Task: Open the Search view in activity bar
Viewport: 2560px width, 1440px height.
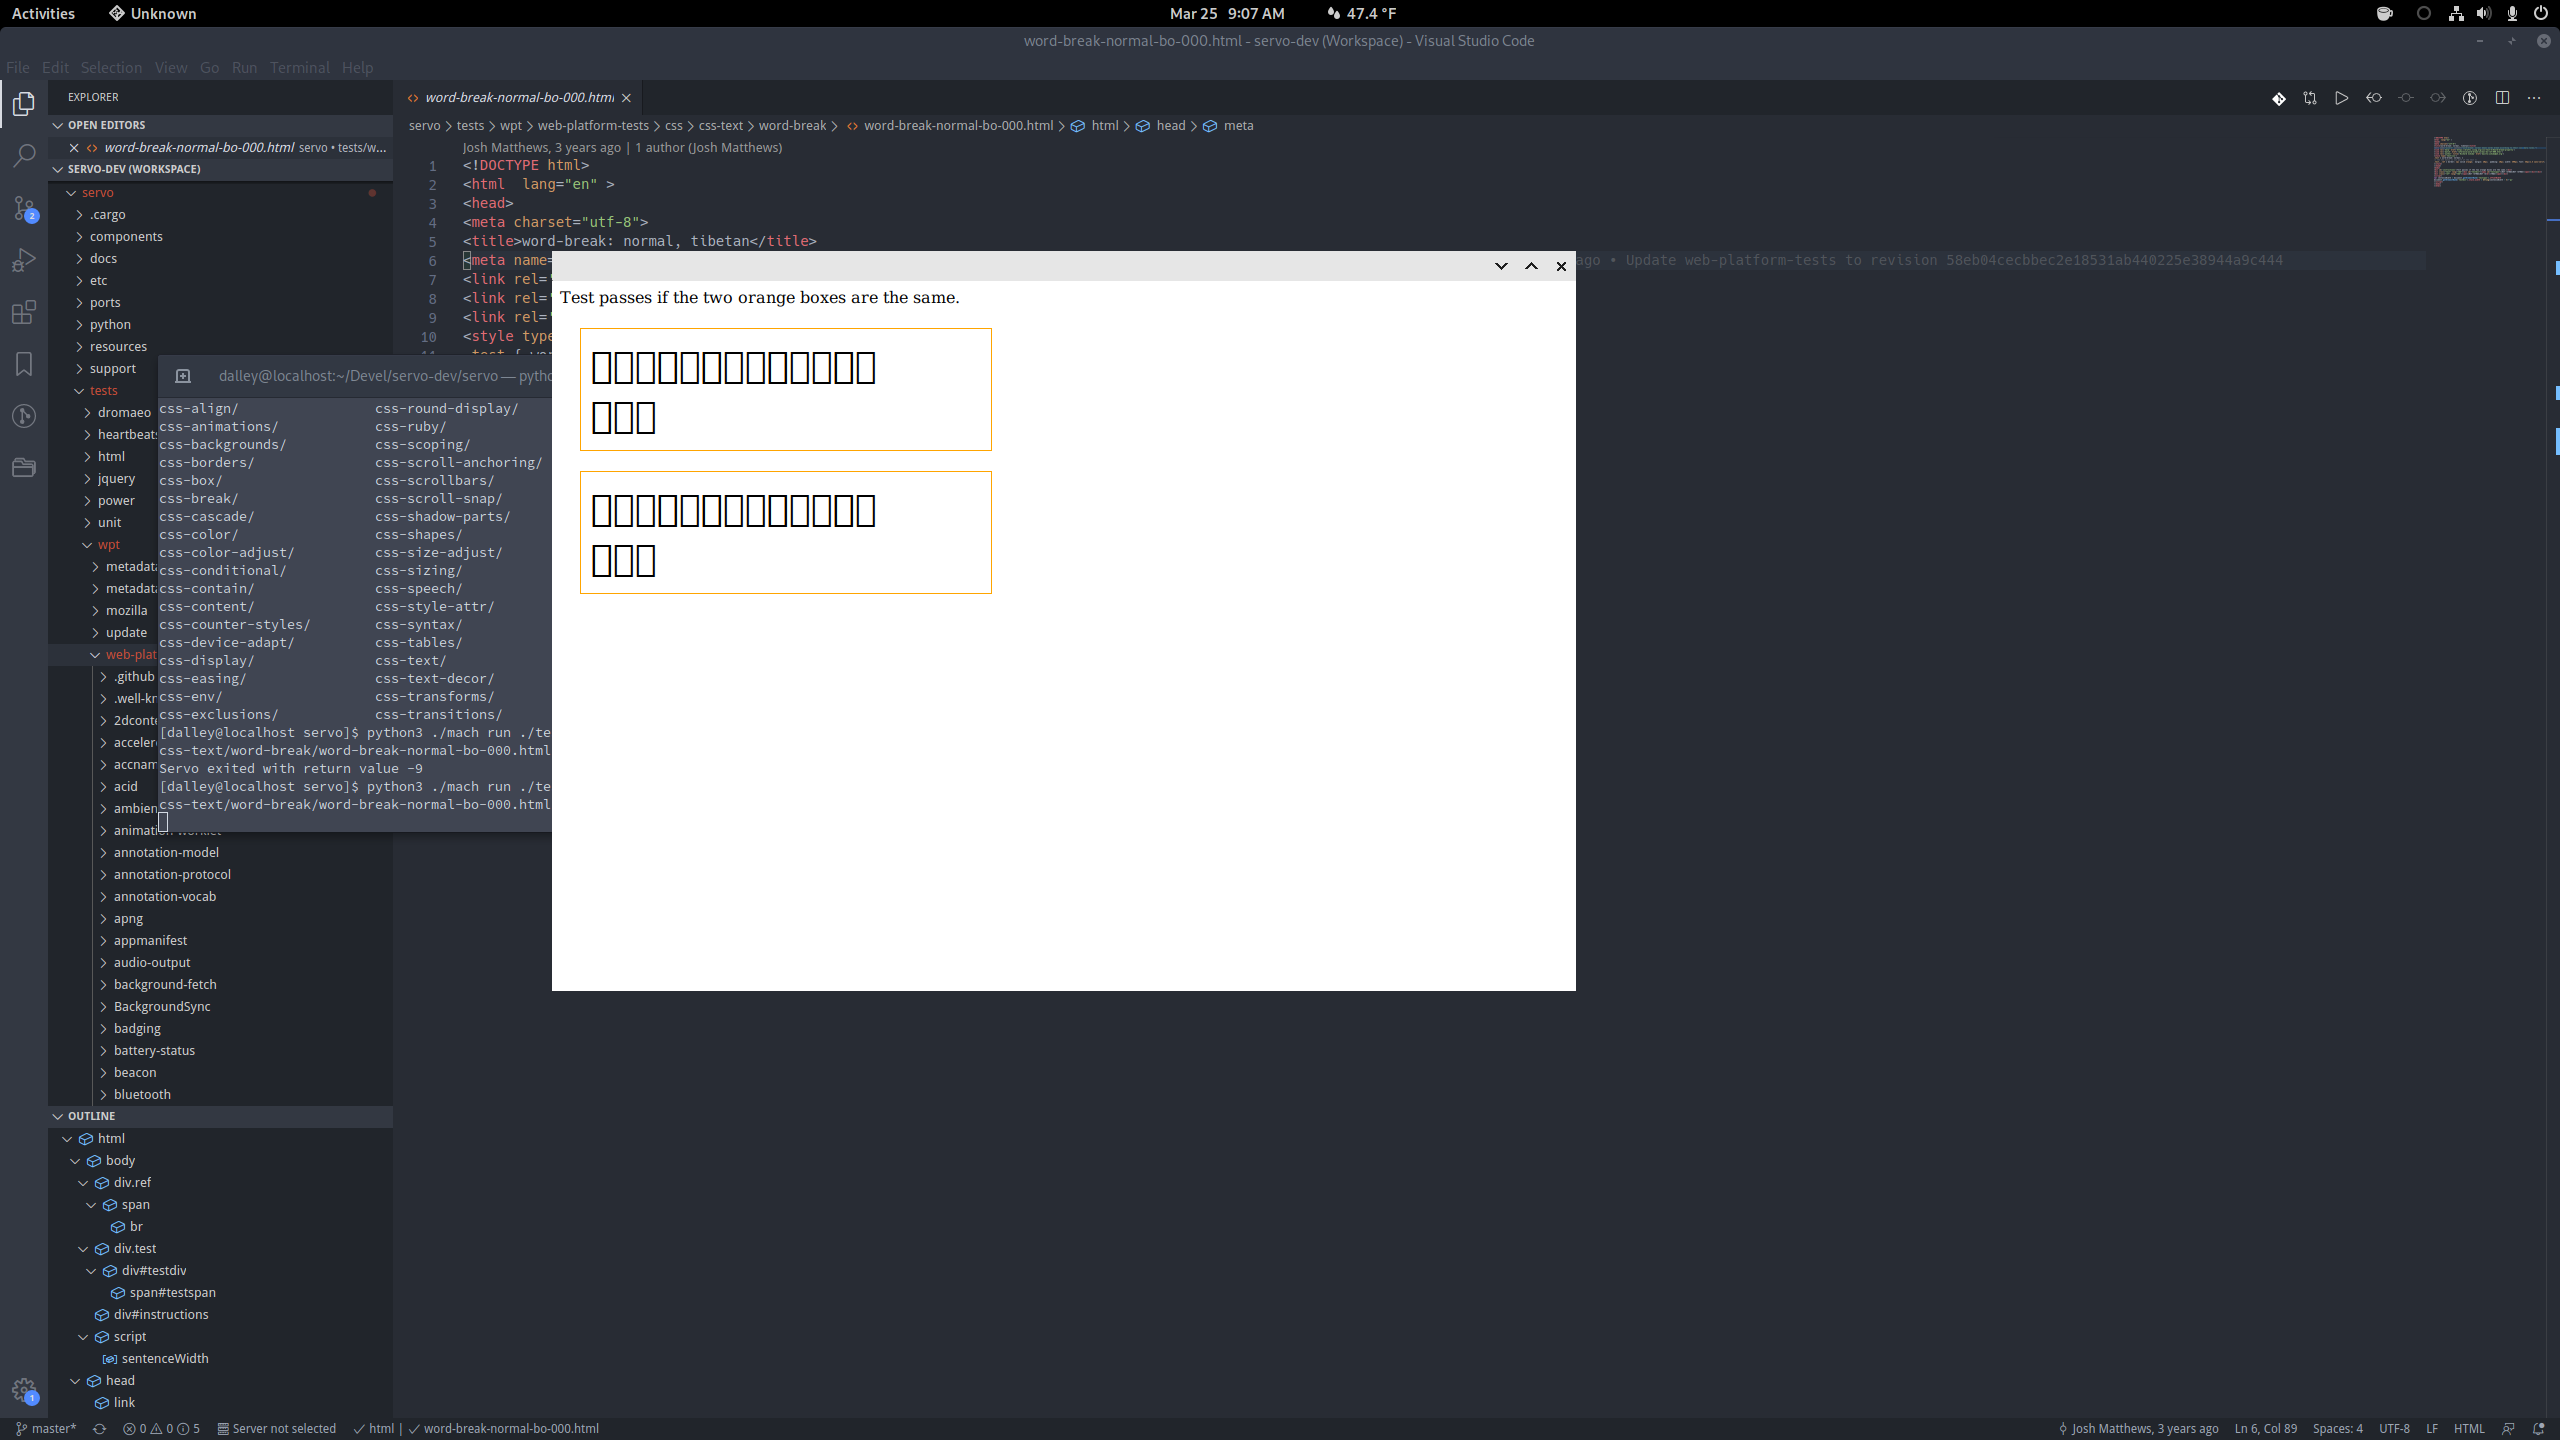Action: click(24, 156)
